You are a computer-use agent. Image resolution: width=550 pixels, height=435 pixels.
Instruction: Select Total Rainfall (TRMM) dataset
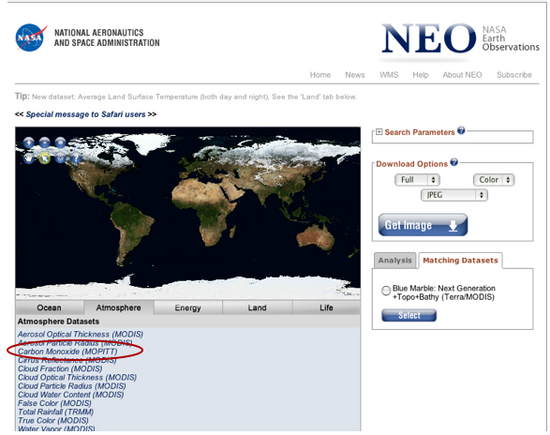(55, 412)
